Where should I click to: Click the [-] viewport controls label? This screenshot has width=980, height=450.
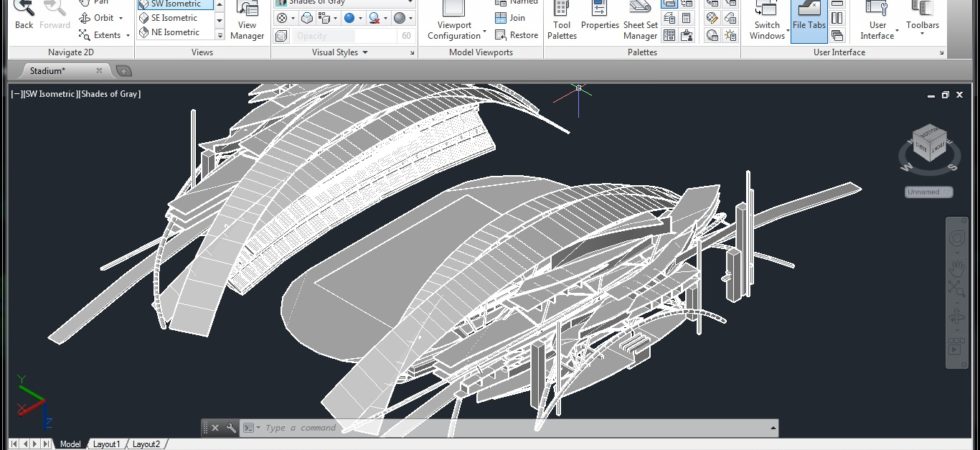coord(16,94)
